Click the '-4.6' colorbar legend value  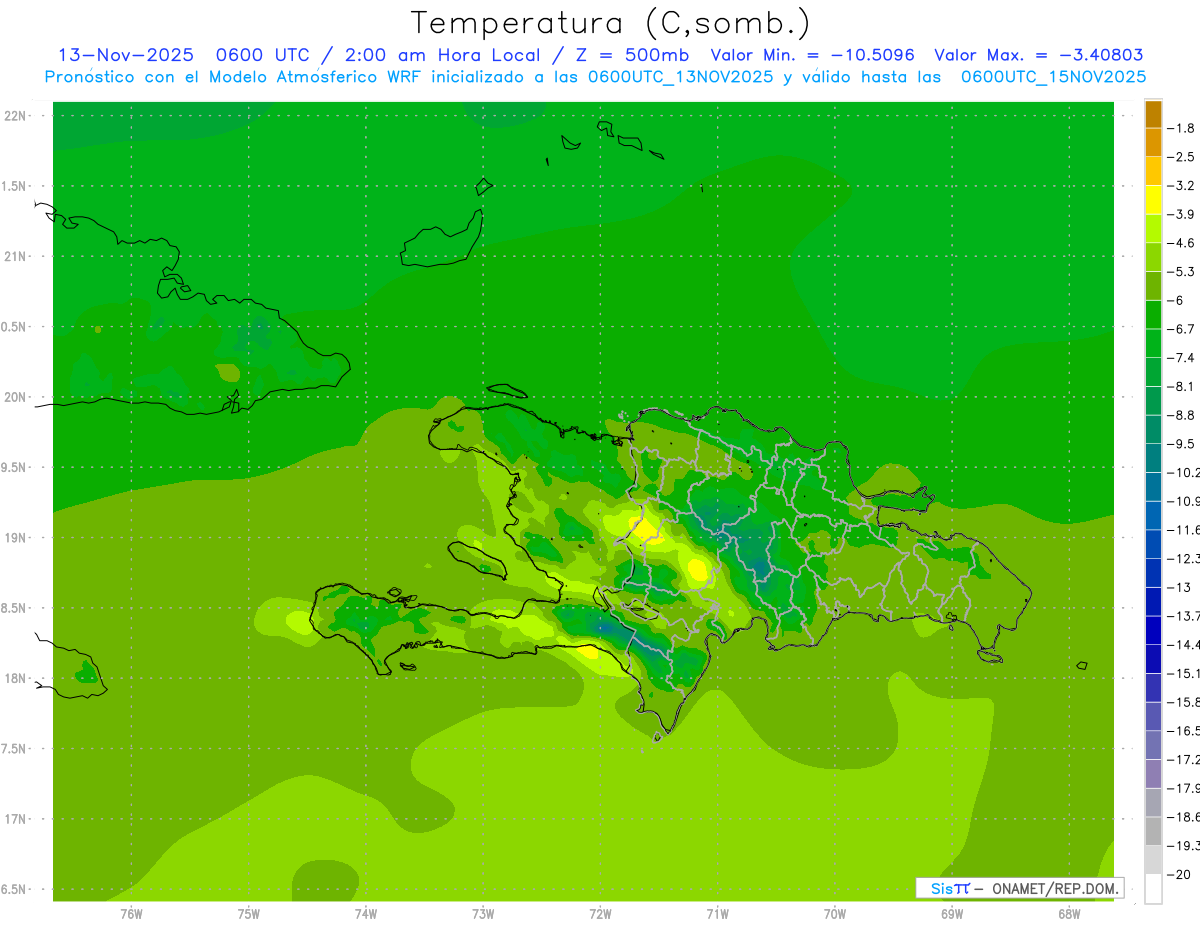click(1182, 243)
